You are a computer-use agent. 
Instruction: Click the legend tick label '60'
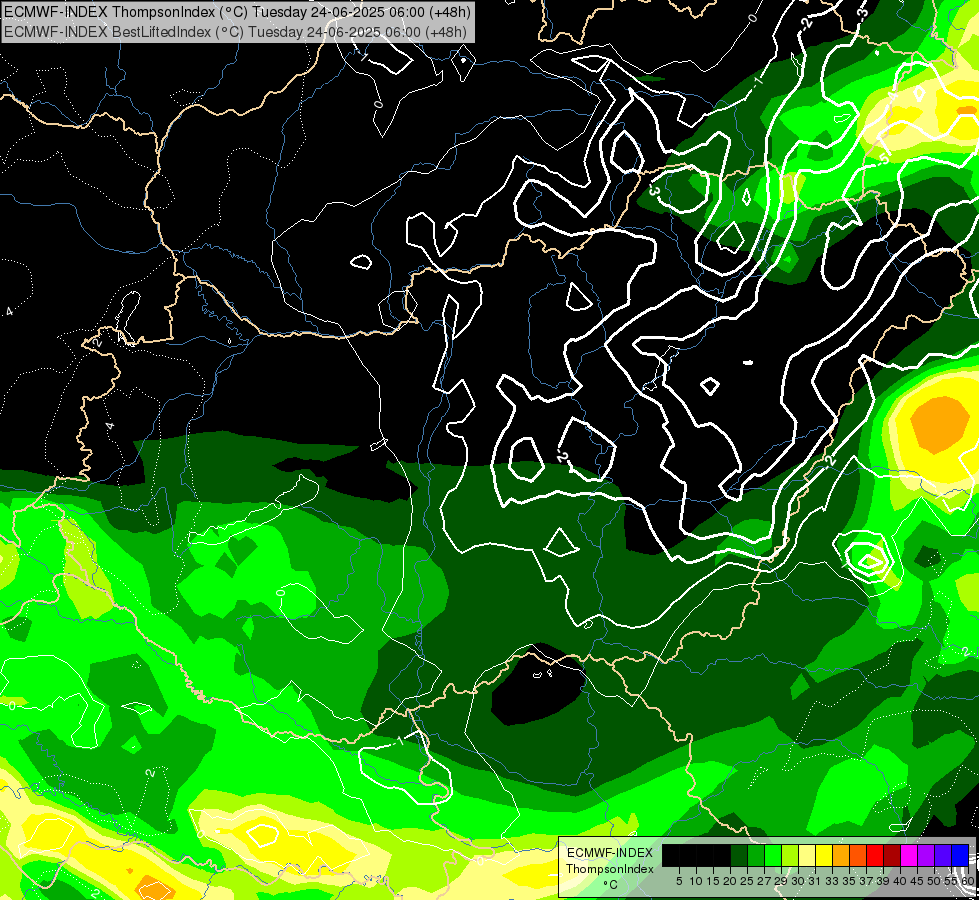click(x=968, y=881)
